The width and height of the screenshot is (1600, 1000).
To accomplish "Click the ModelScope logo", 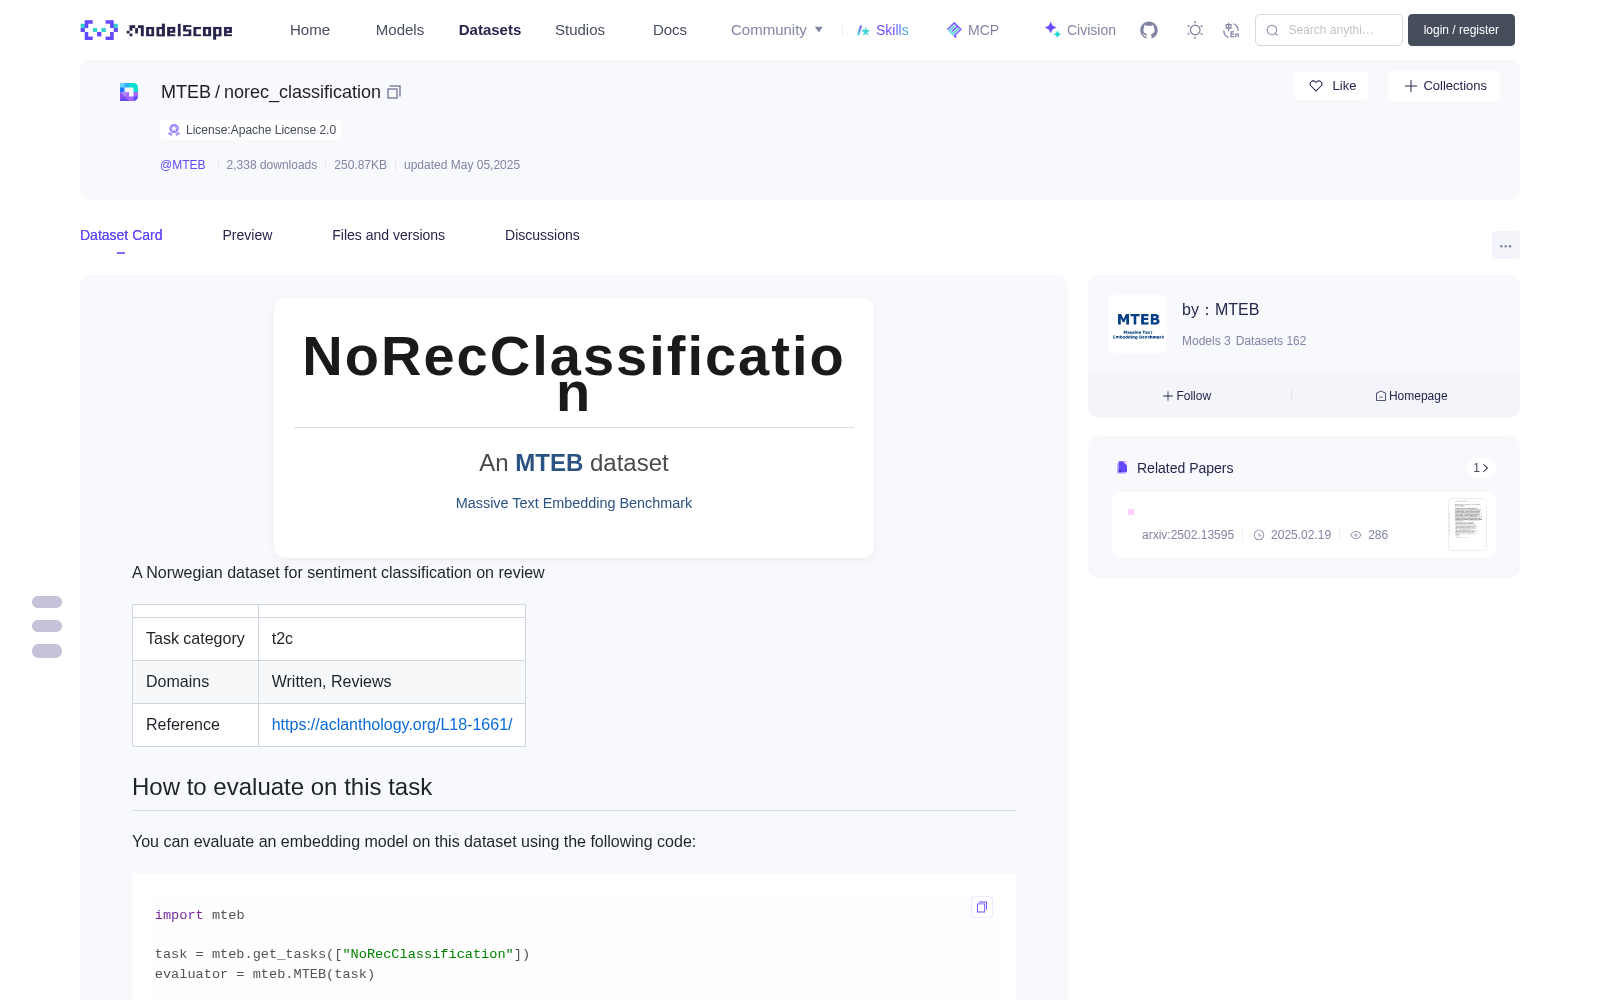I will pos(157,30).
